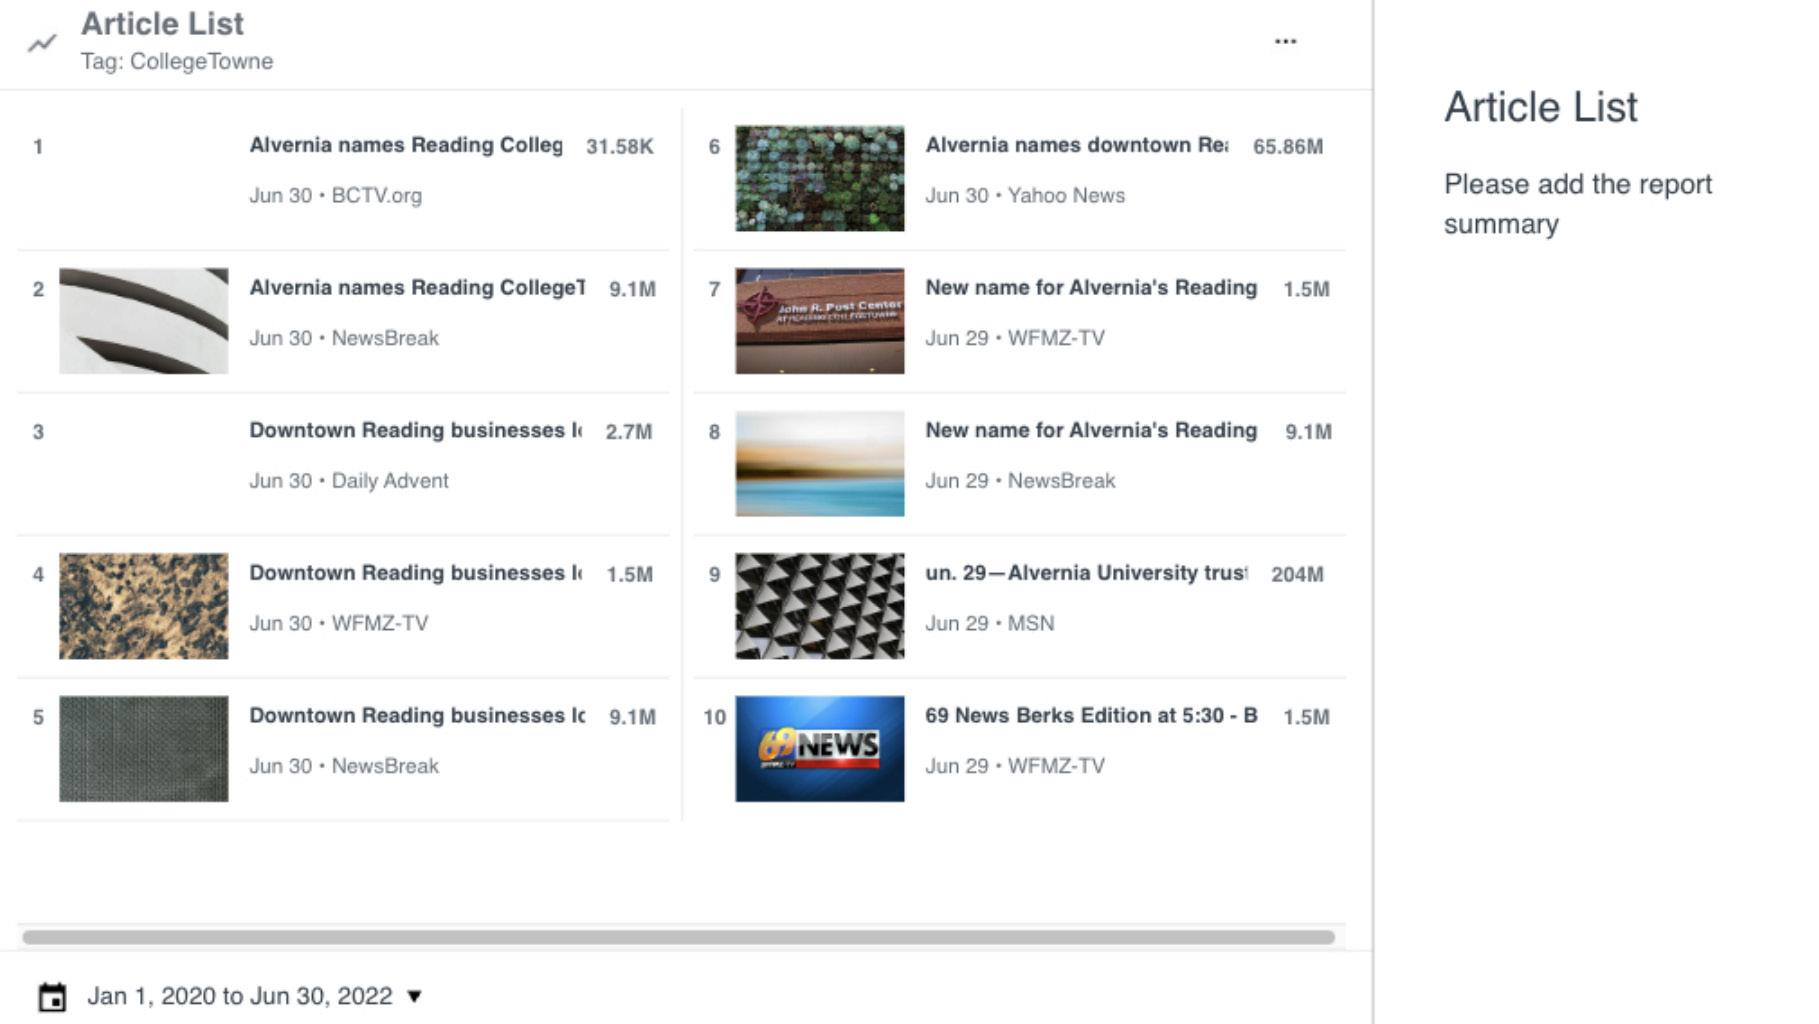Click the 1.5M reach on article 10

point(1307,718)
